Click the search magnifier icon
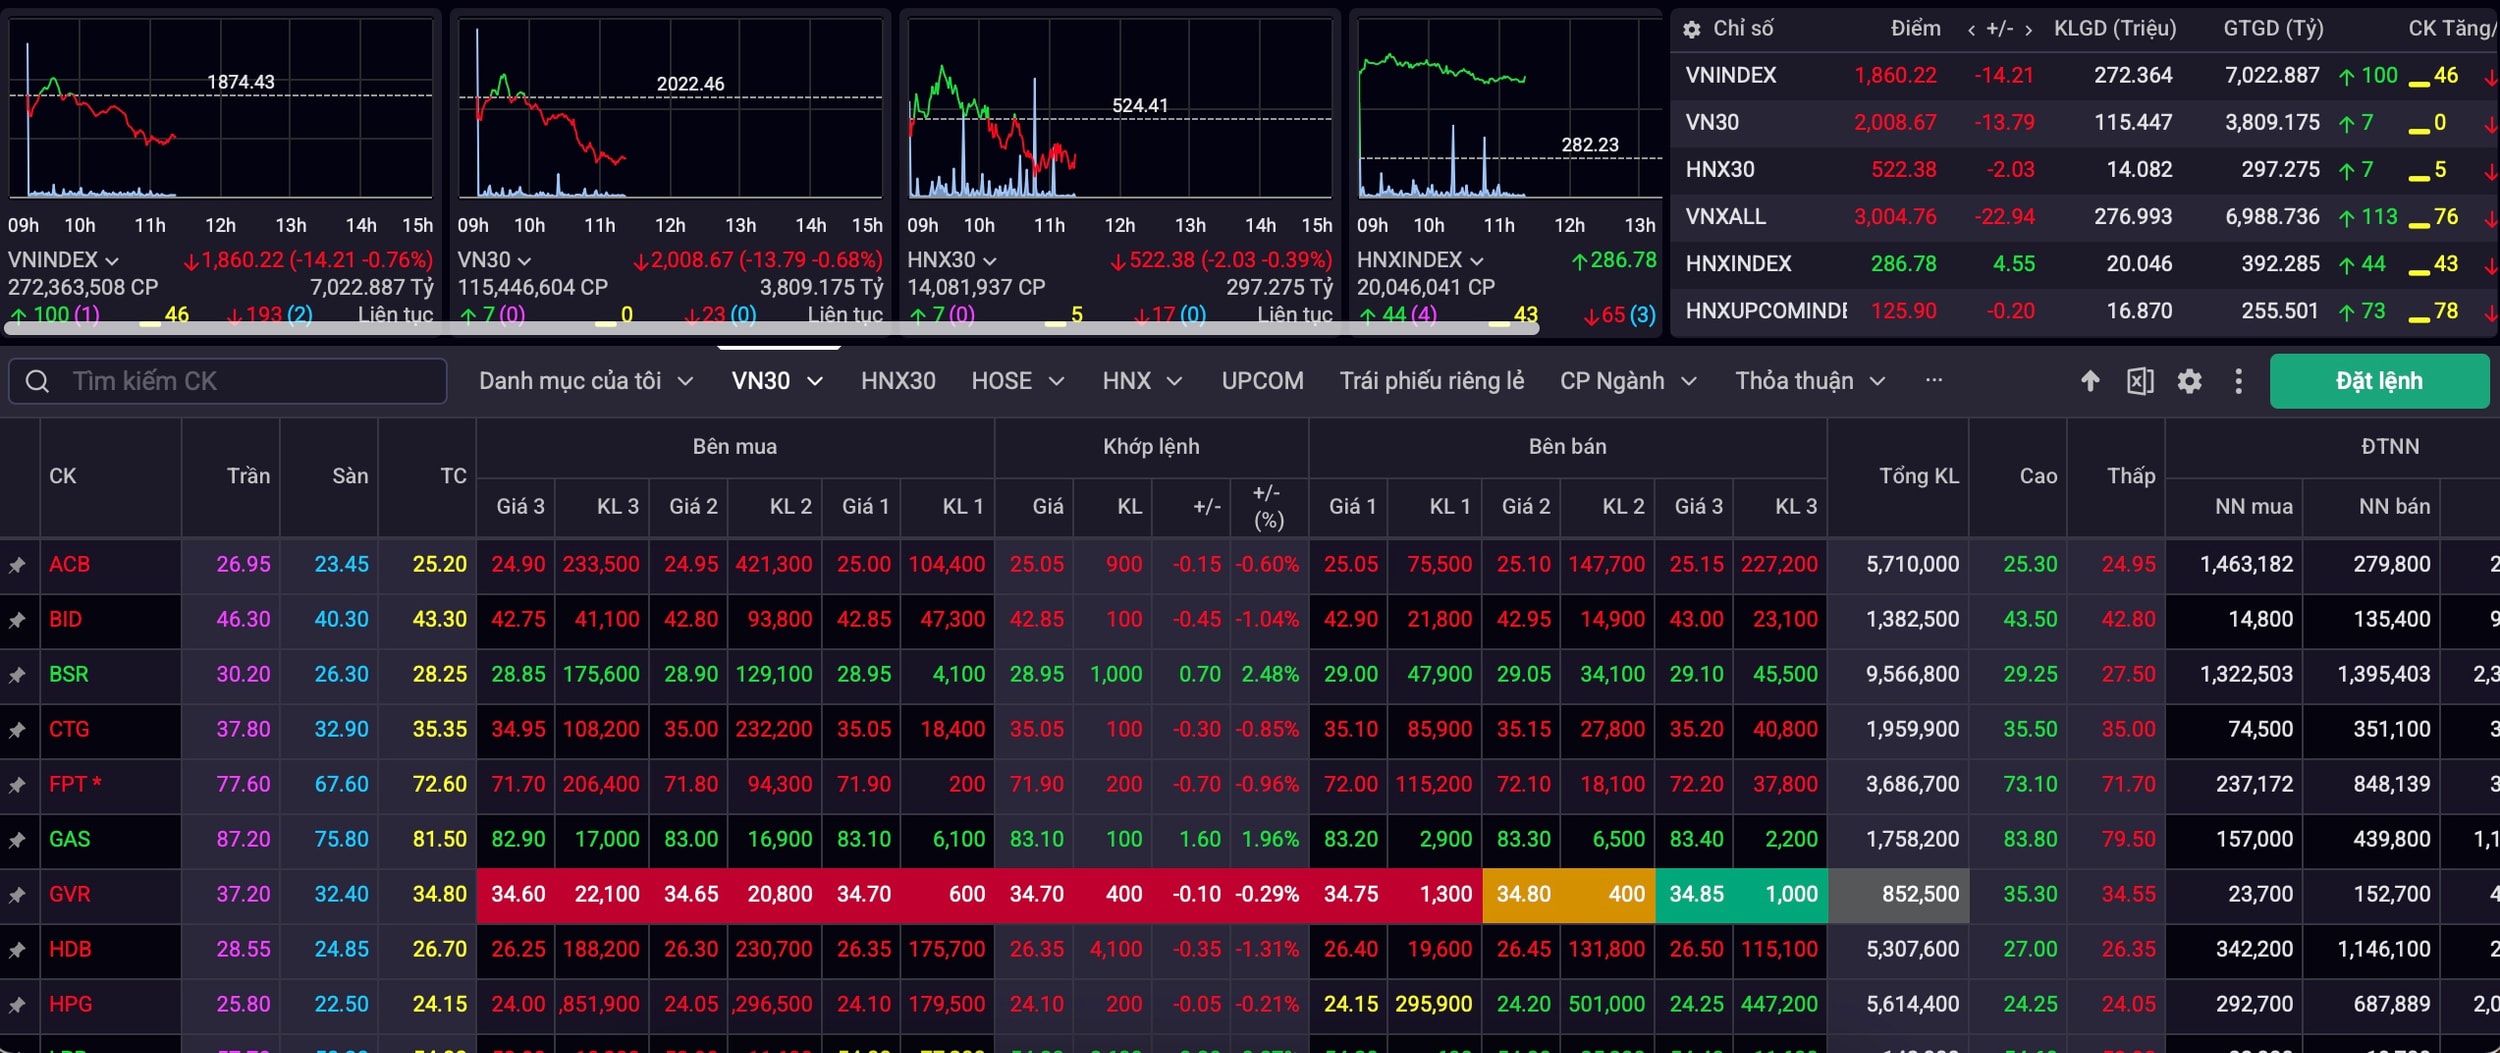 (x=37, y=381)
